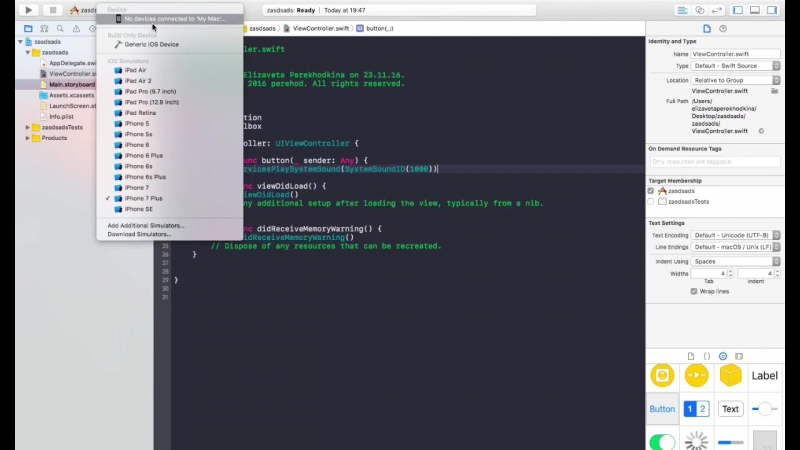The height and width of the screenshot is (450, 800).
Task: Click the On Demand Resource Tags field
Action: coord(714,161)
